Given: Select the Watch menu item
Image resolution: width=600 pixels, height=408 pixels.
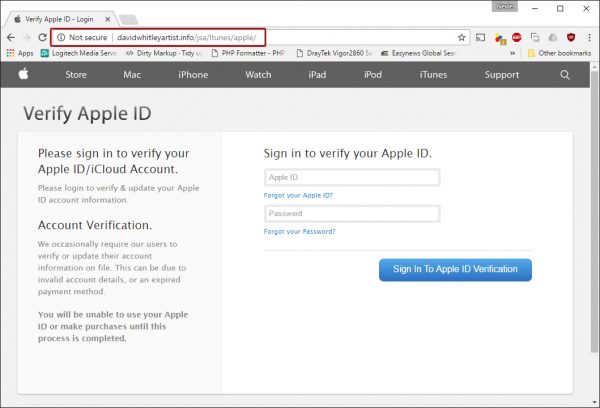Looking at the screenshot, I should [258, 75].
